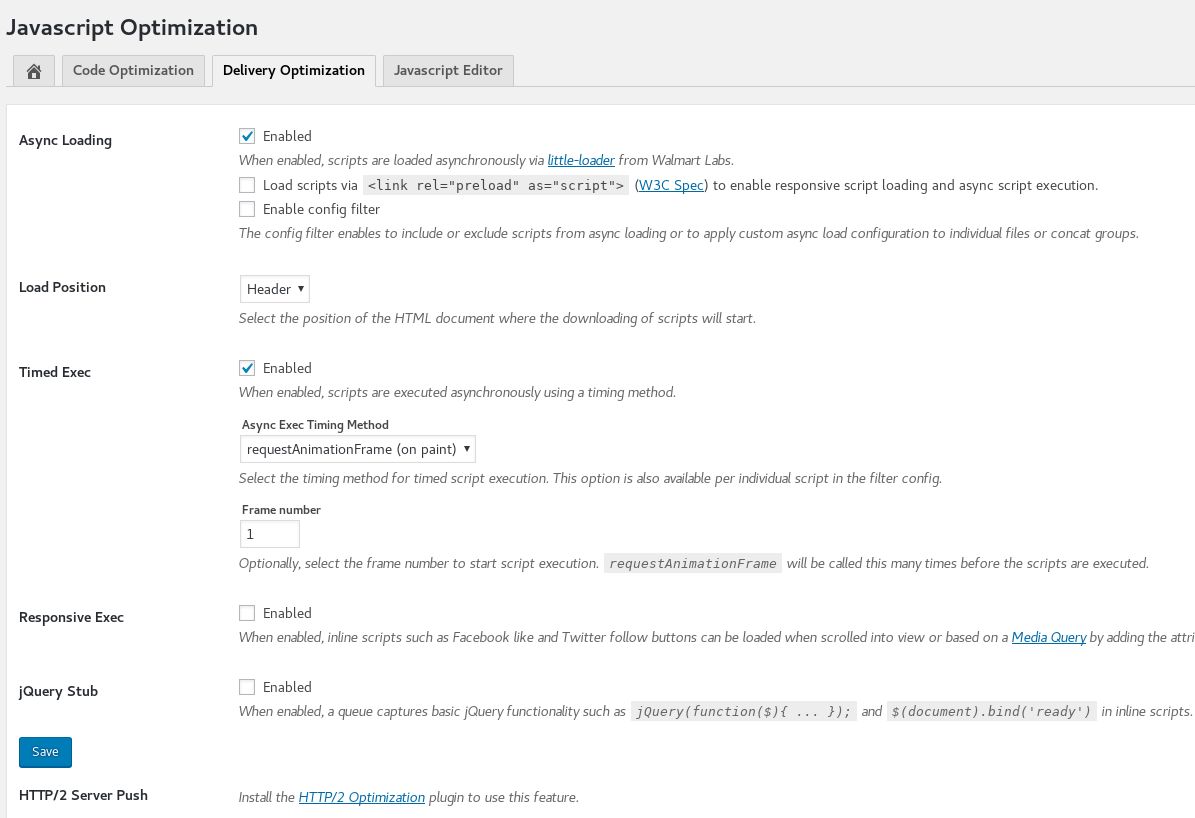
Task: Enable load scripts via link preload
Action: [247, 185]
